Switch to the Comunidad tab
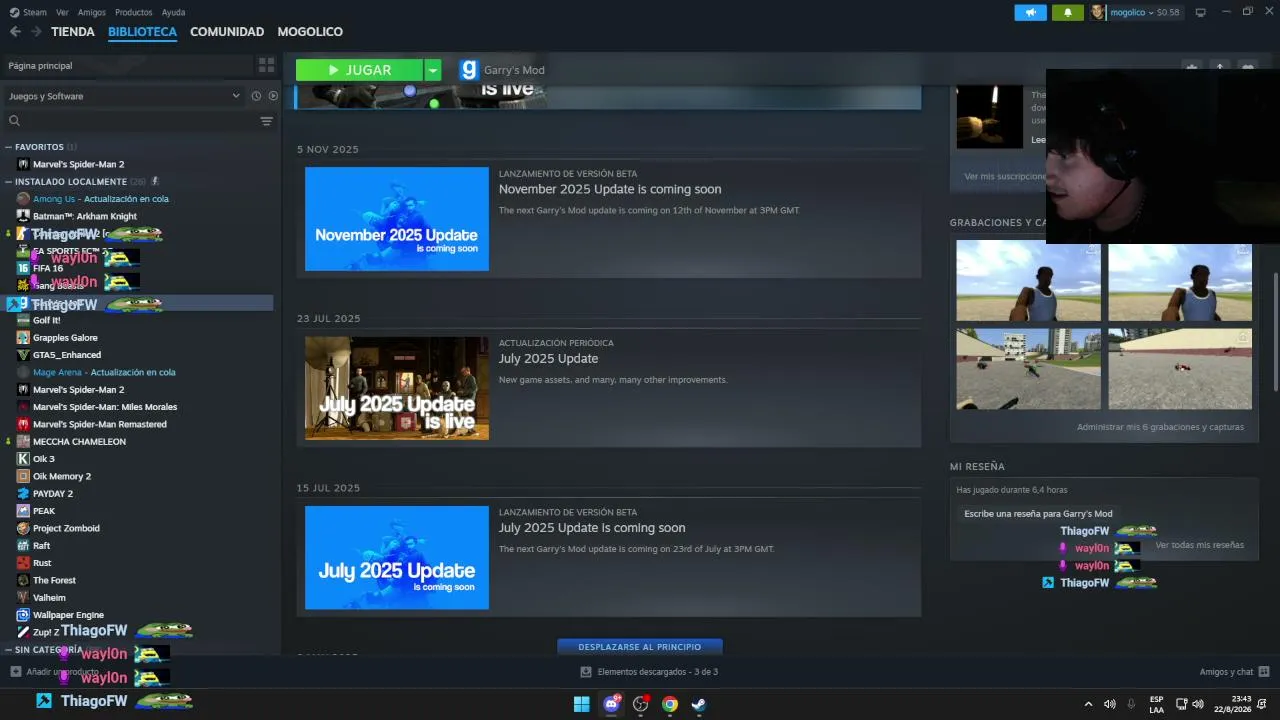The width and height of the screenshot is (1280, 720). pos(227,32)
